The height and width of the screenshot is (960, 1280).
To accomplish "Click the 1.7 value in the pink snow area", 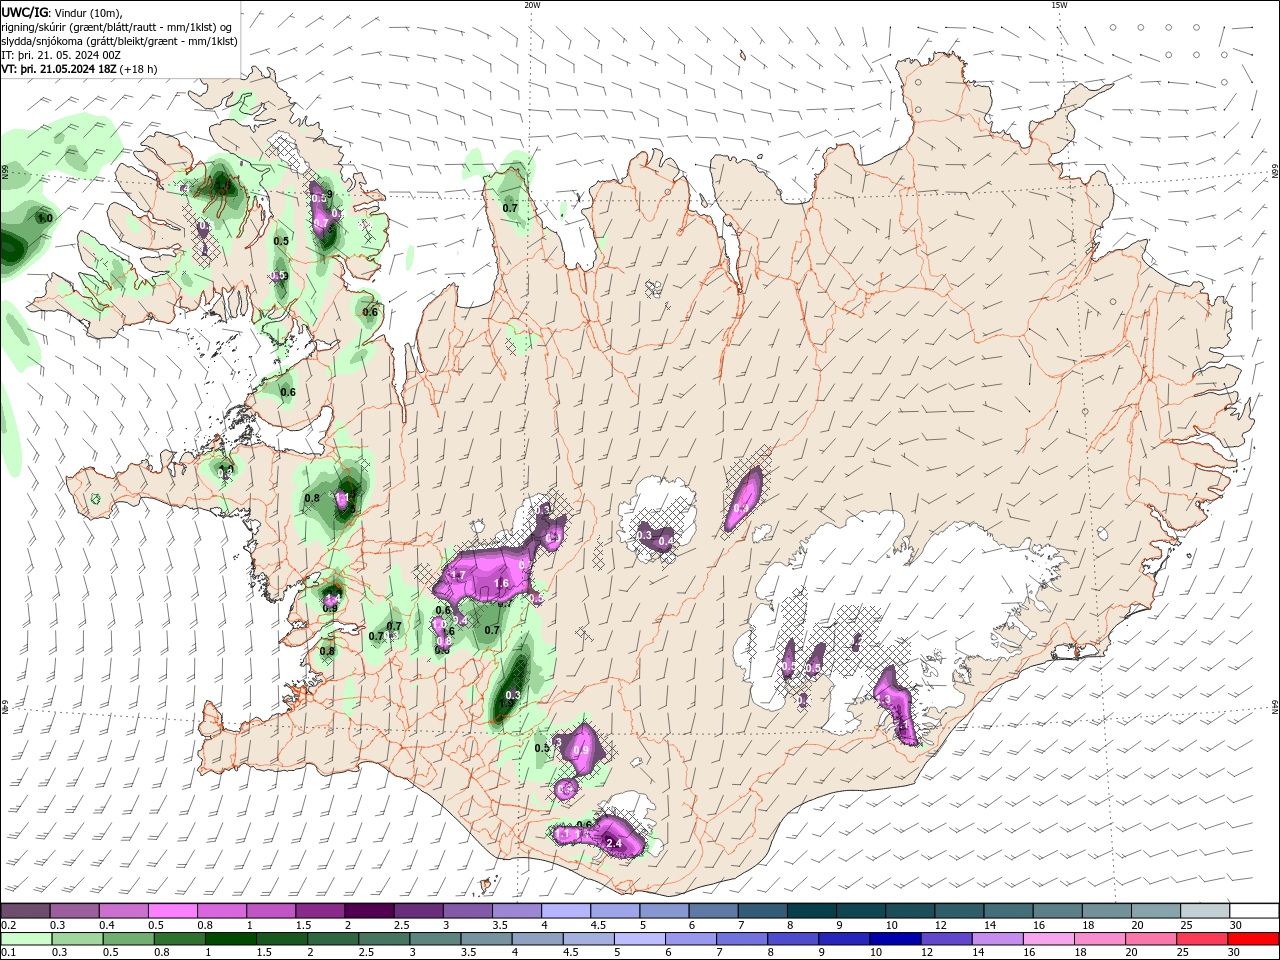I will coord(458,574).
